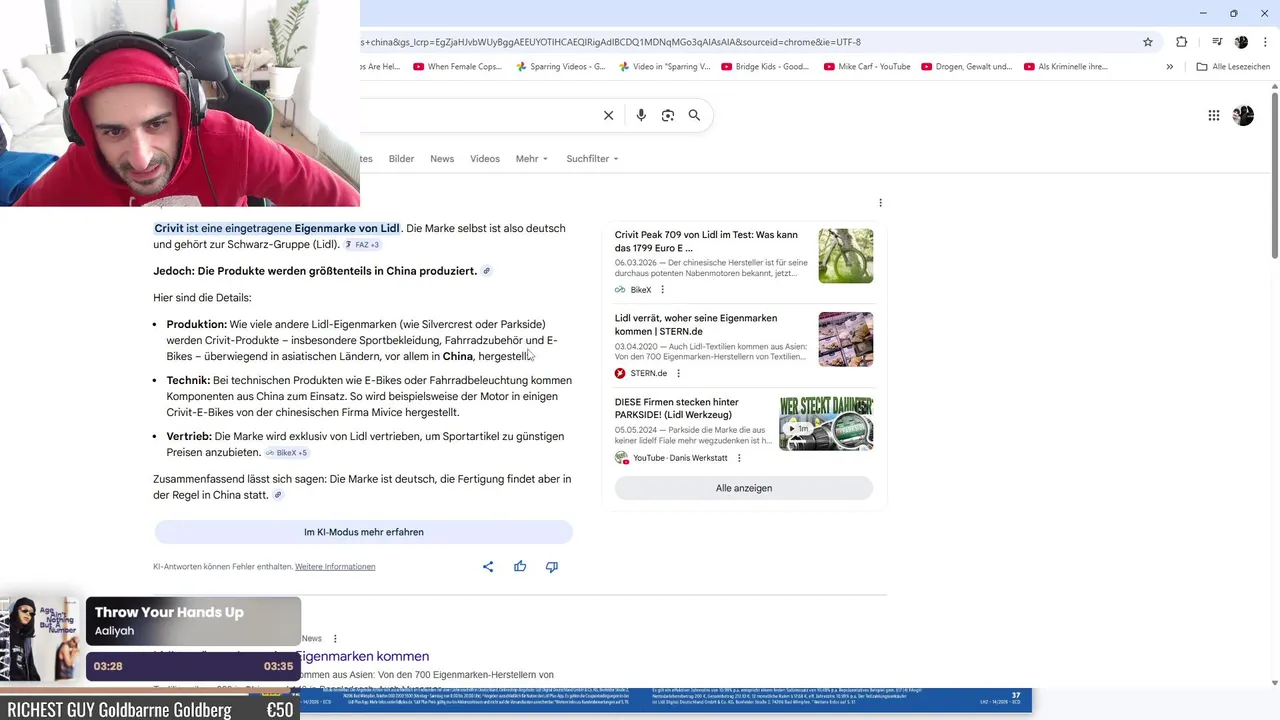Click the bold 'Technik:' bullet heading

[188, 381]
